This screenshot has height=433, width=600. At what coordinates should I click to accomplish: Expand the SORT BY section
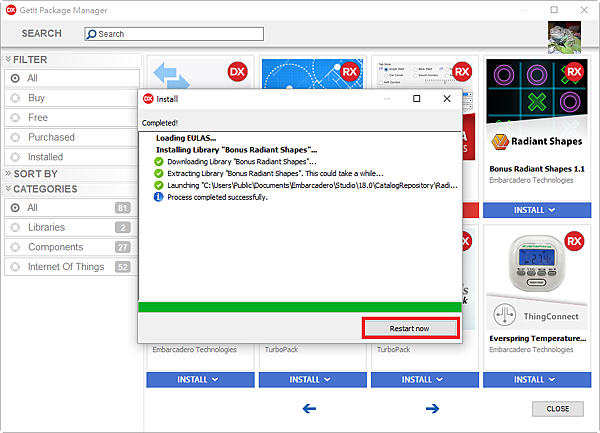tap(8, 174)
